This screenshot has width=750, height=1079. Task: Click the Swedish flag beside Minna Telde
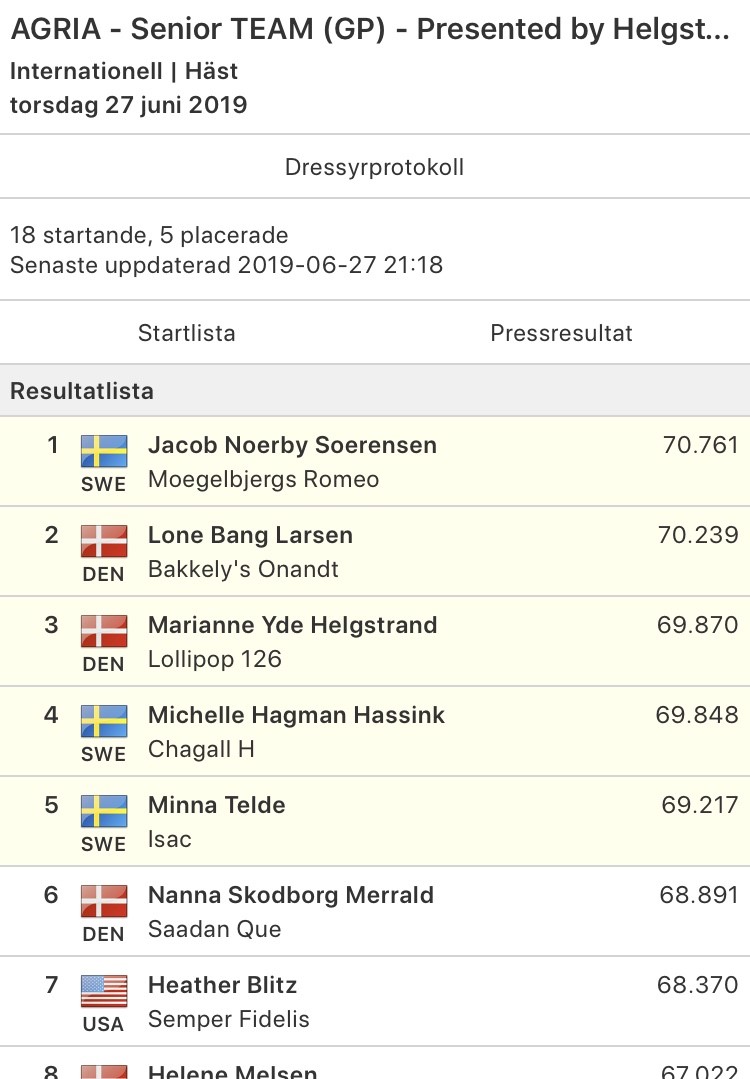click(x=104, y=812)
